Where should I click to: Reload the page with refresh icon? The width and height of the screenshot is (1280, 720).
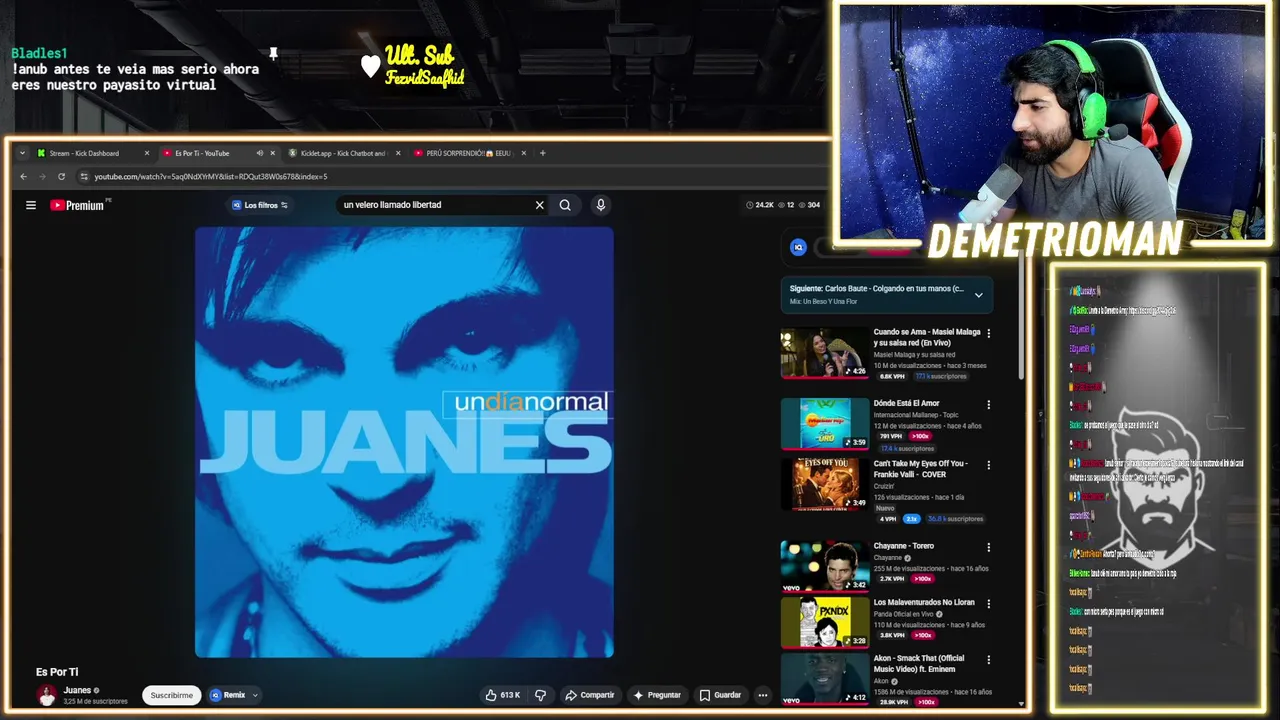[61, 177]
